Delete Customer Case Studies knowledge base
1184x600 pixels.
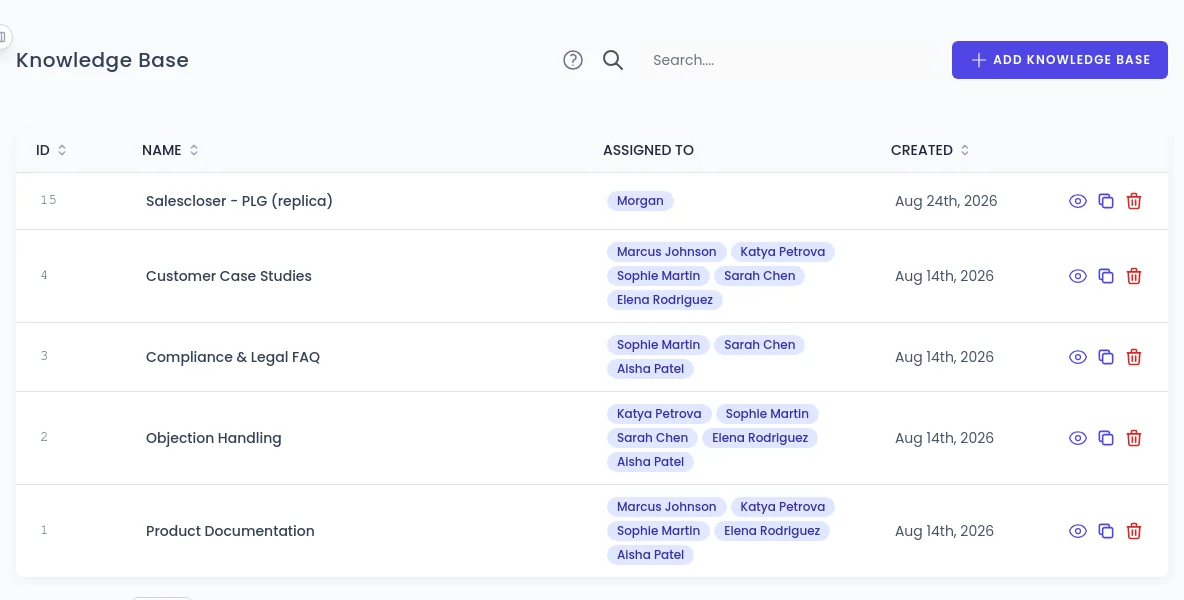(1133, 276)
